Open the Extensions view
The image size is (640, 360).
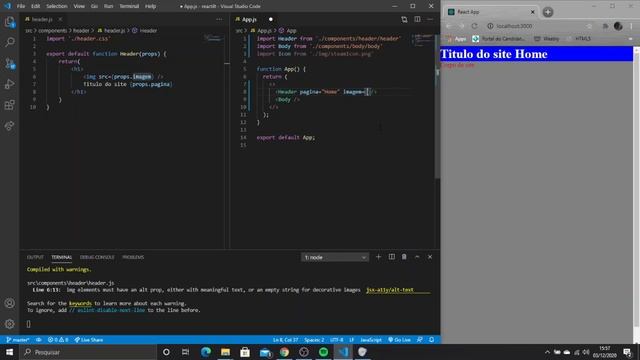[9, 105]
